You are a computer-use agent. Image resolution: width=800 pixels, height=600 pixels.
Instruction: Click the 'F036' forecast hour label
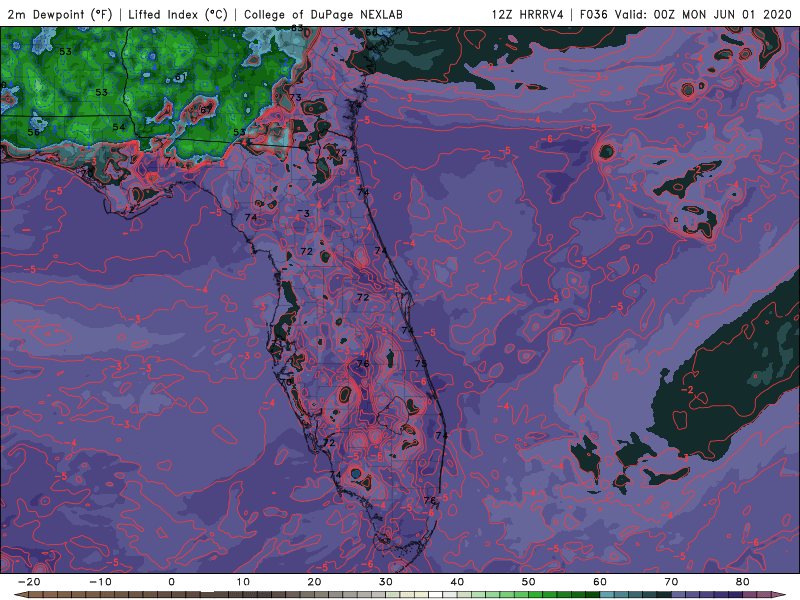594,14
